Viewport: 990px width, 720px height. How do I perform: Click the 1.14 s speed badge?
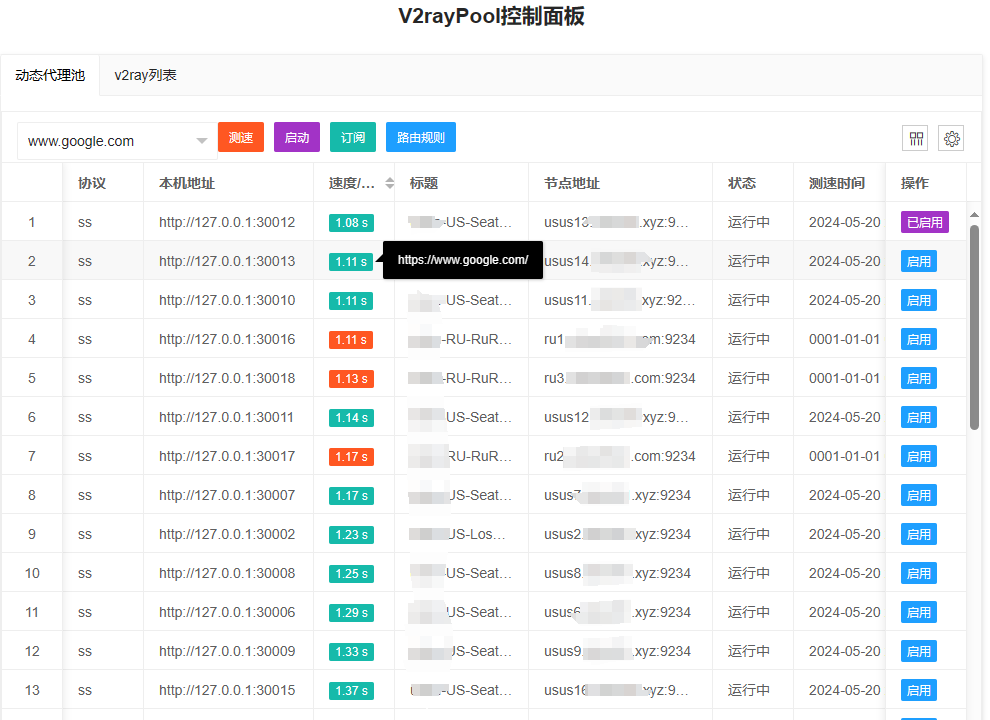pos(351,418)
